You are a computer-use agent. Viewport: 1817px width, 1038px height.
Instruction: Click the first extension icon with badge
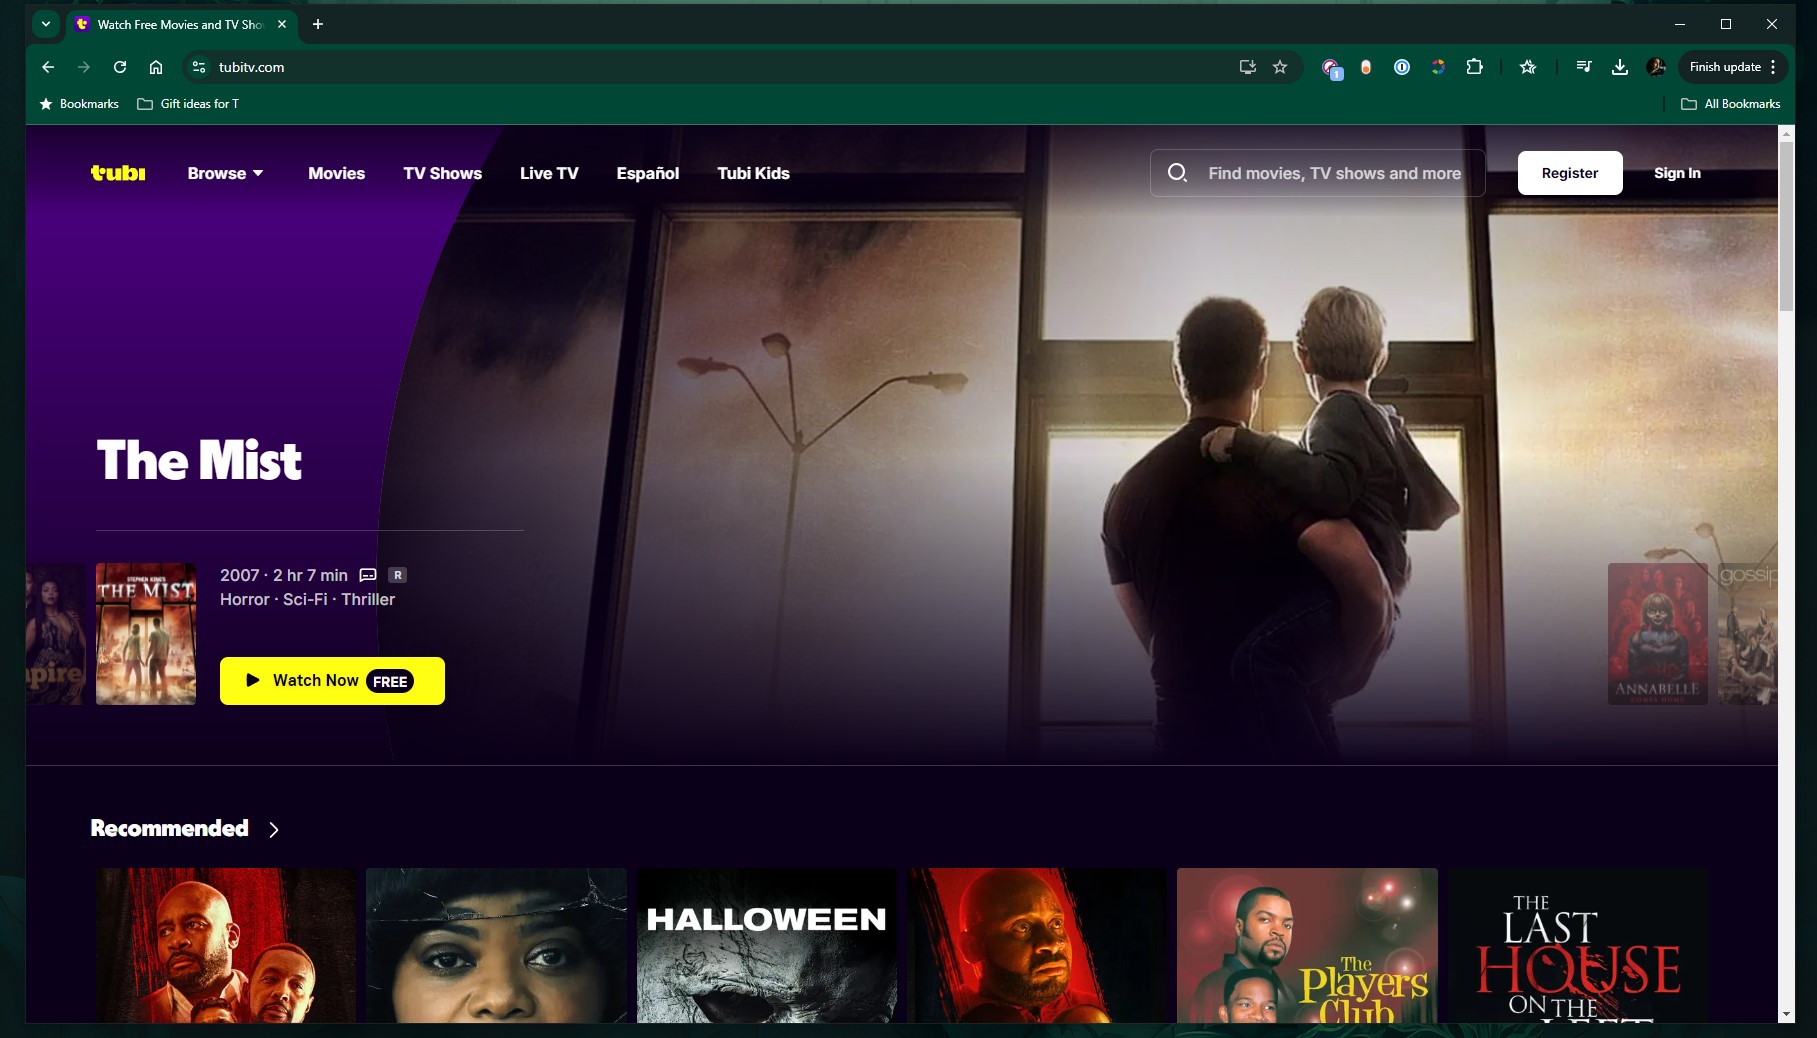[x=1331, y=67]
